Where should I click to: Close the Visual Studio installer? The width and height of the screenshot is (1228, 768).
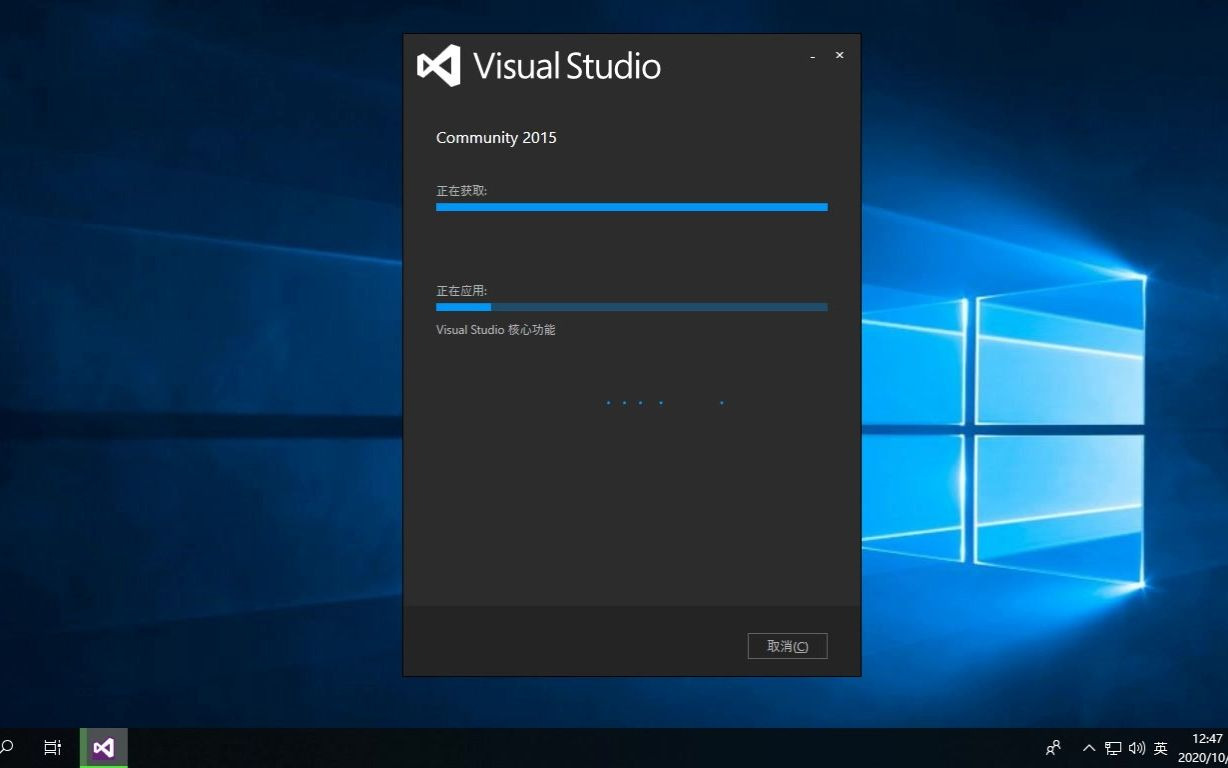point(839,55)
